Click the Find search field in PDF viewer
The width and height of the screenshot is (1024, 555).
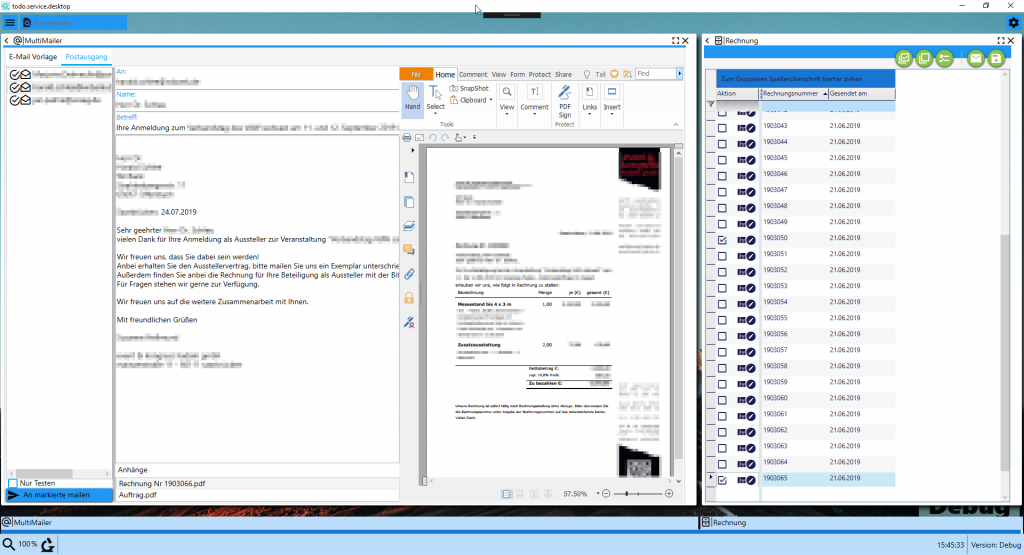click(655, 74)
